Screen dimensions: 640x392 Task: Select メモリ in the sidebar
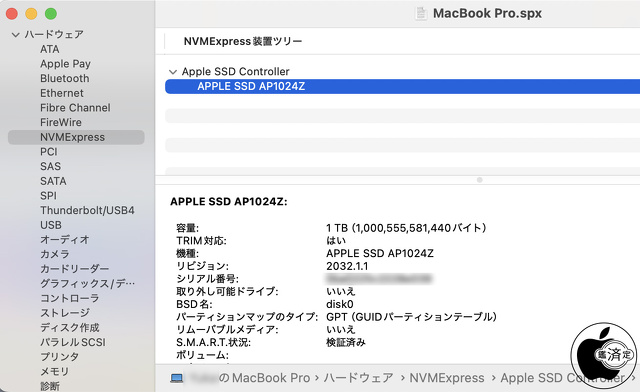[55, 372]
